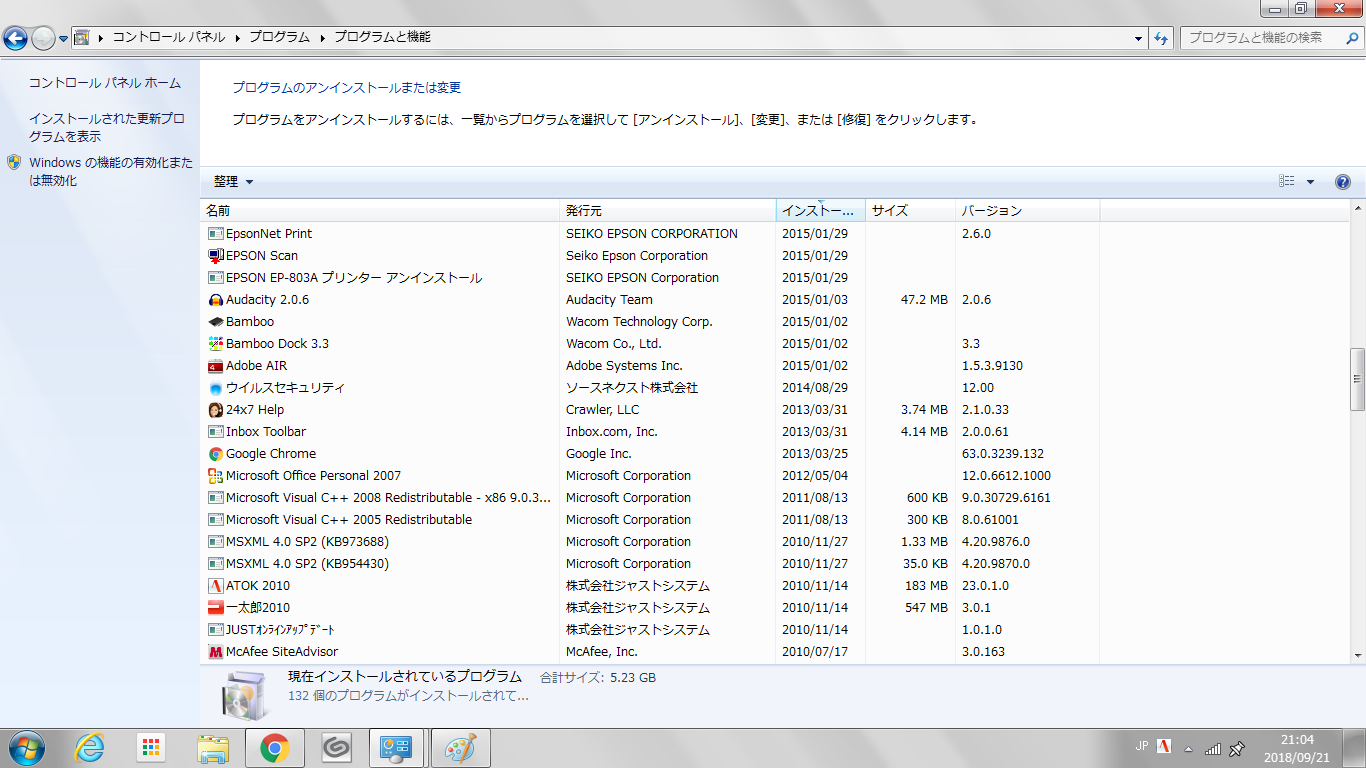The width and height of the screenshot is (1366, 768).
Task: Expand the address bar history dropdown
Action: (x=1139, y=38)
